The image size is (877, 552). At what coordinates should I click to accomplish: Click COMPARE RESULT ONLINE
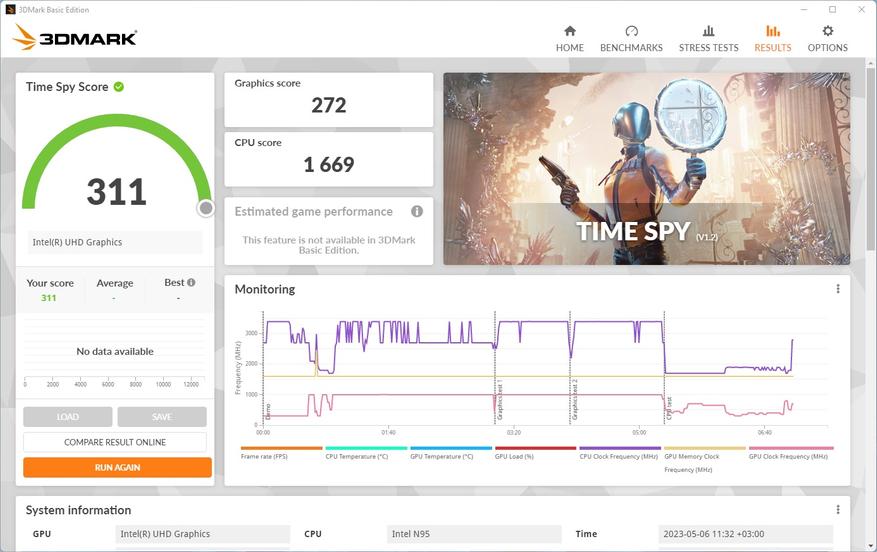click(115, 442)
